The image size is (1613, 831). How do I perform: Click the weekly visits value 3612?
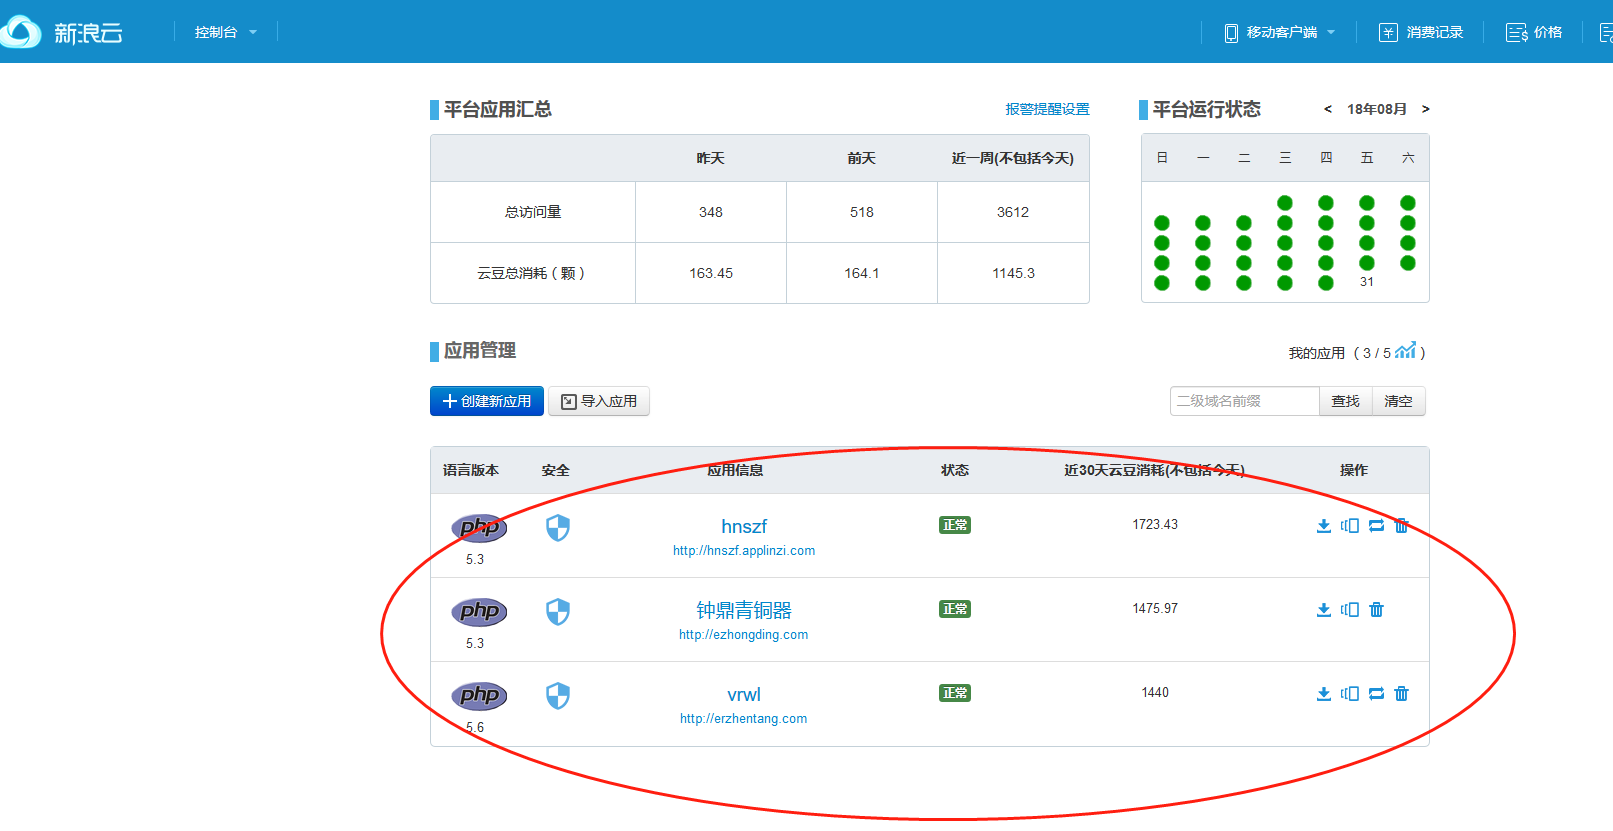tap(1013, 212)
